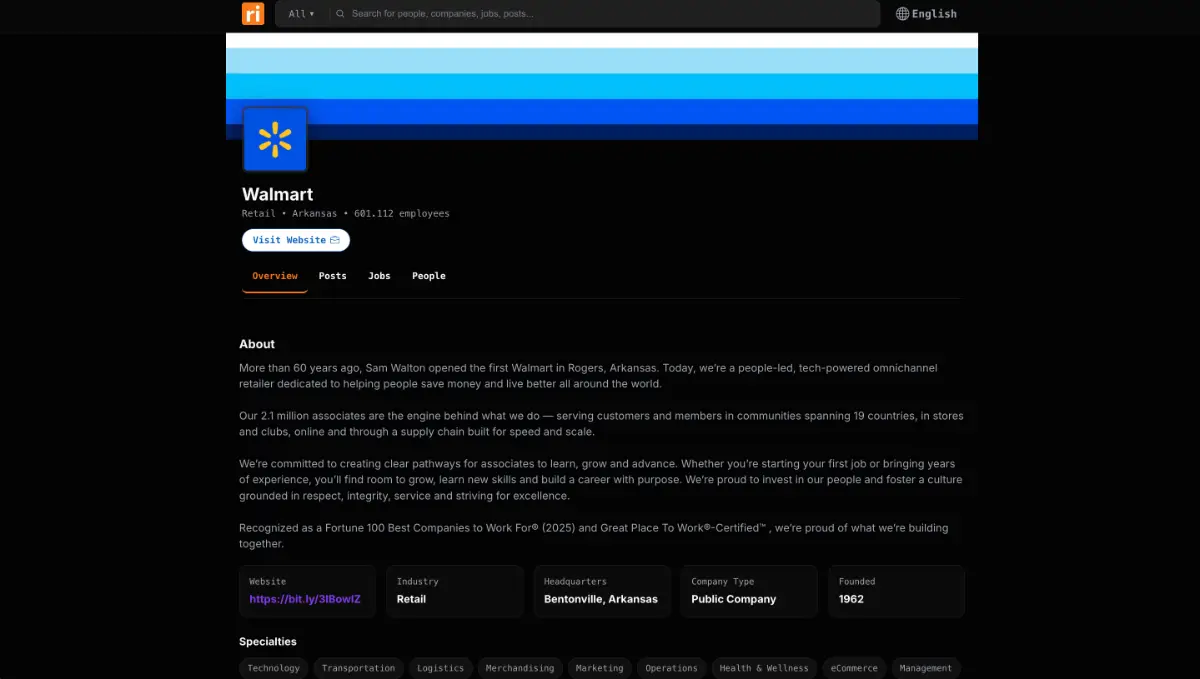Click the Logistics specialty chip
The image size is (1200, 679).
tap(440, 668)
